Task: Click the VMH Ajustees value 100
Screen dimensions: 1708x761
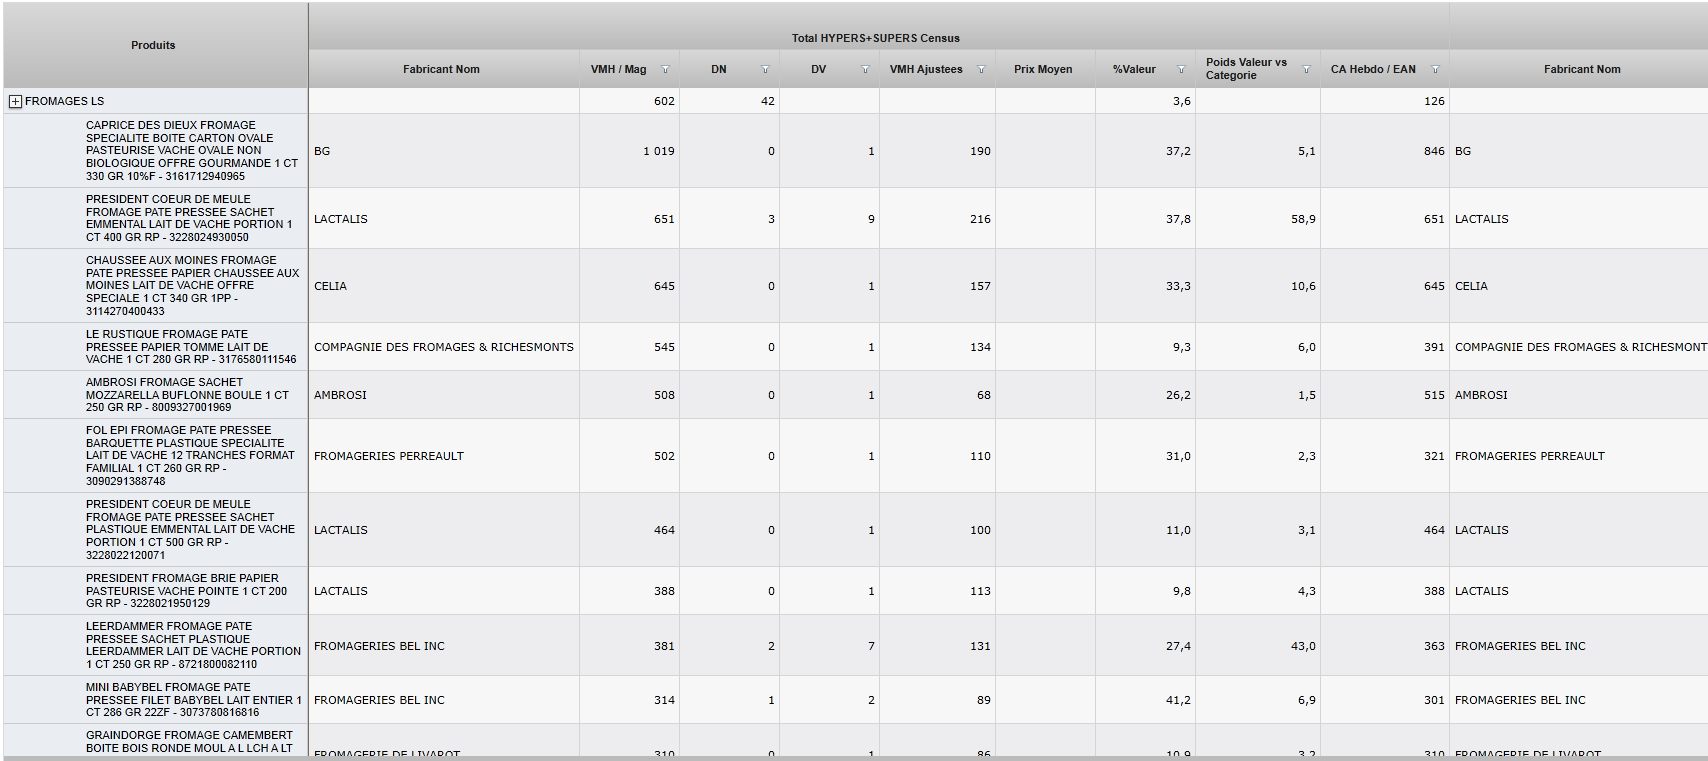Action: [x=980, y=530]
